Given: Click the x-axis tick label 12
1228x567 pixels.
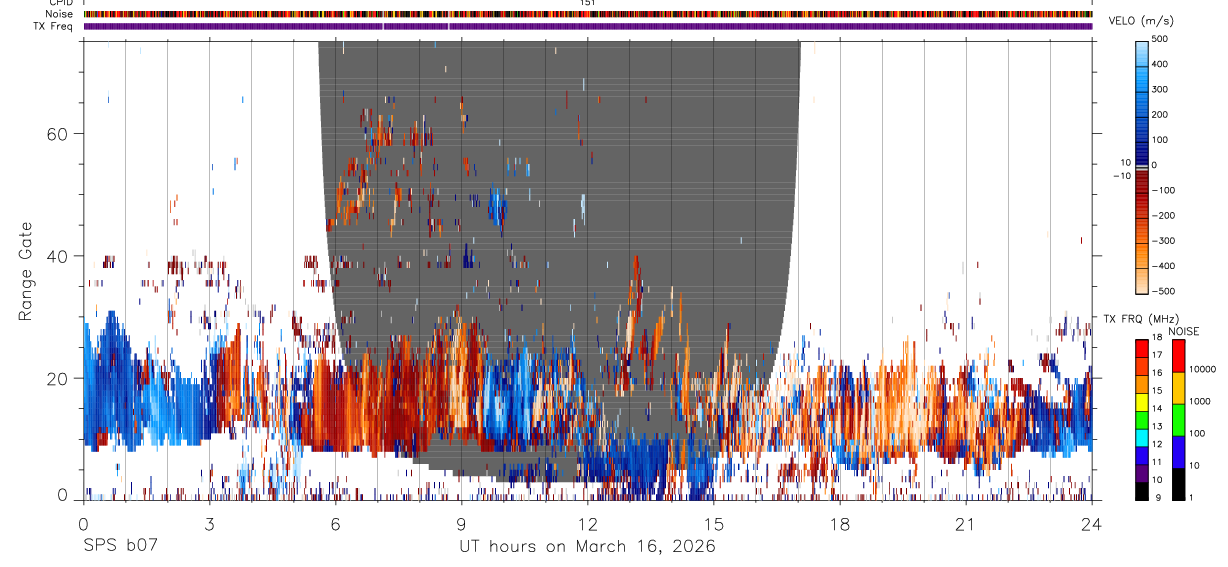Looking at the screenshot, I should [587, 525].
